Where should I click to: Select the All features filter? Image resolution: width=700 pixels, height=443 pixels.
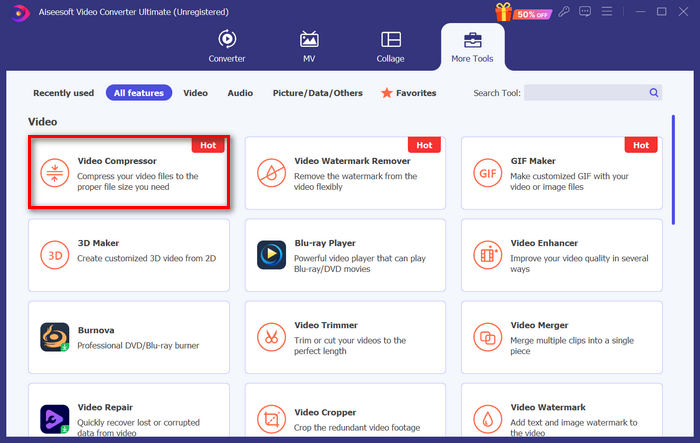click(x=139, y=93)
